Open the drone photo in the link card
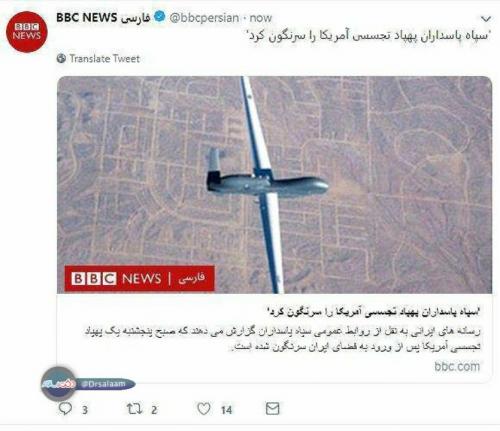 274,185
